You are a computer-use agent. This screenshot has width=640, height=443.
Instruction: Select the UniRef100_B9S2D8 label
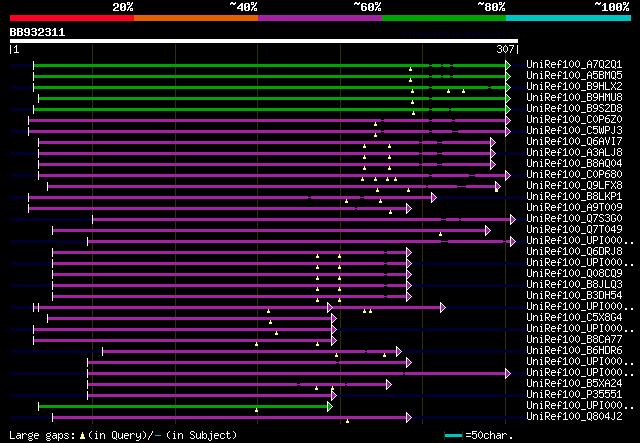tap(574, 109)
